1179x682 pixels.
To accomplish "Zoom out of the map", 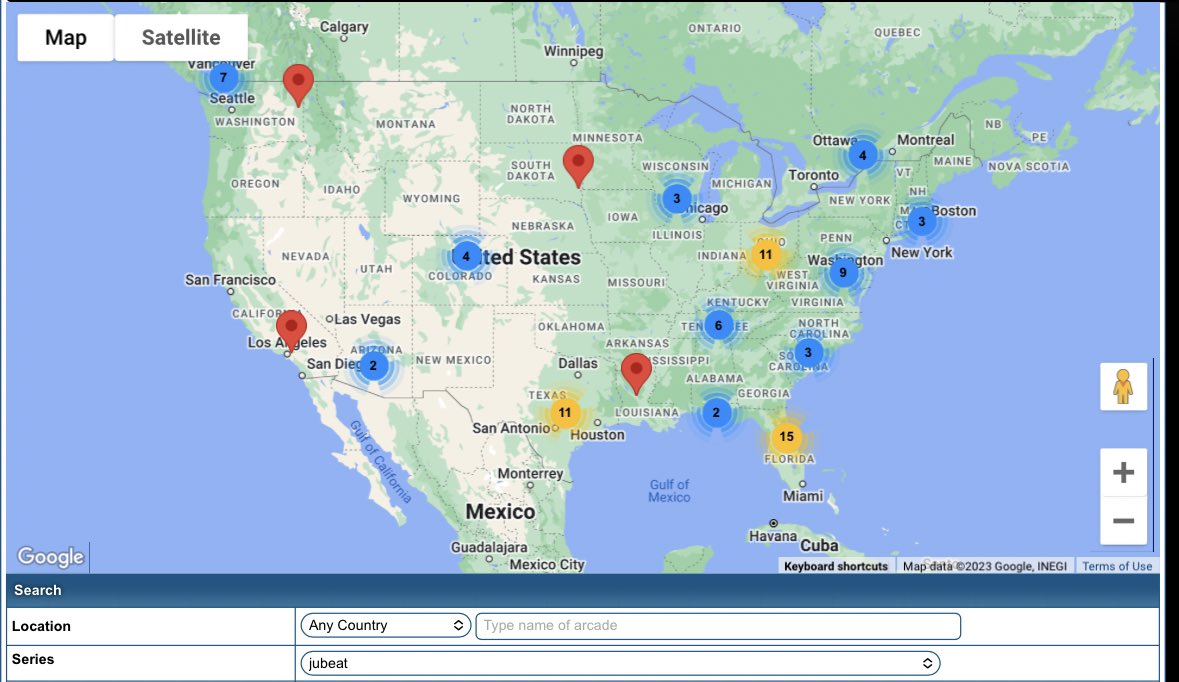I will (x=1123, y=521).
